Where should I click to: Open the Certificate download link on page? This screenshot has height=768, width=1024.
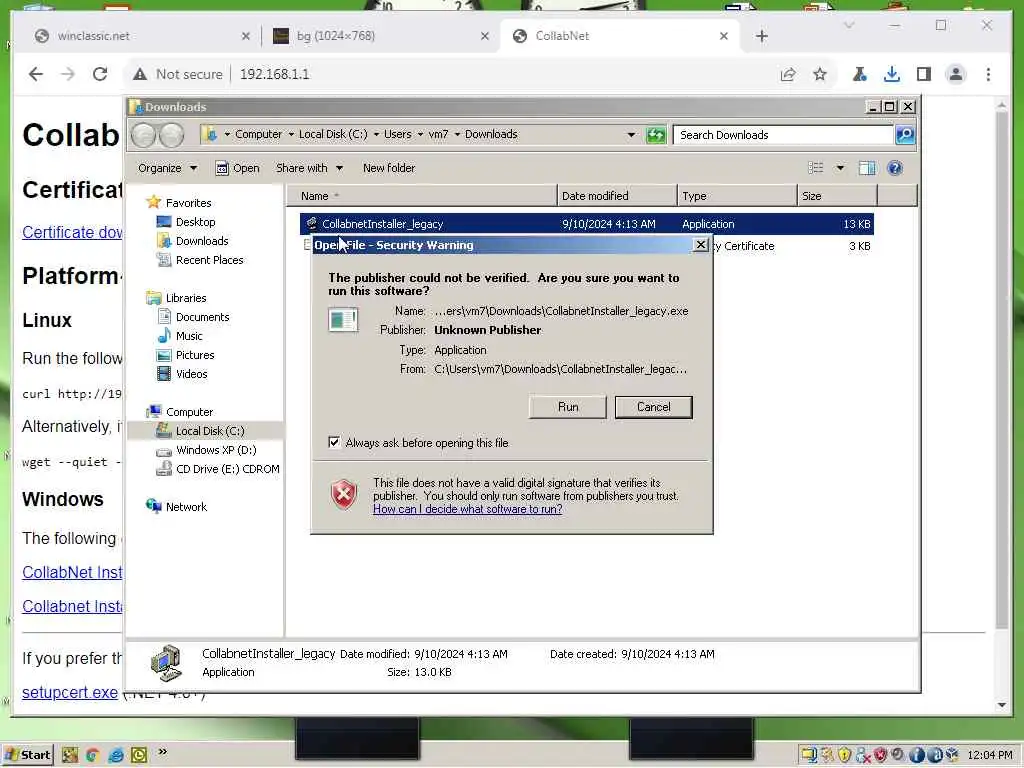72,232
